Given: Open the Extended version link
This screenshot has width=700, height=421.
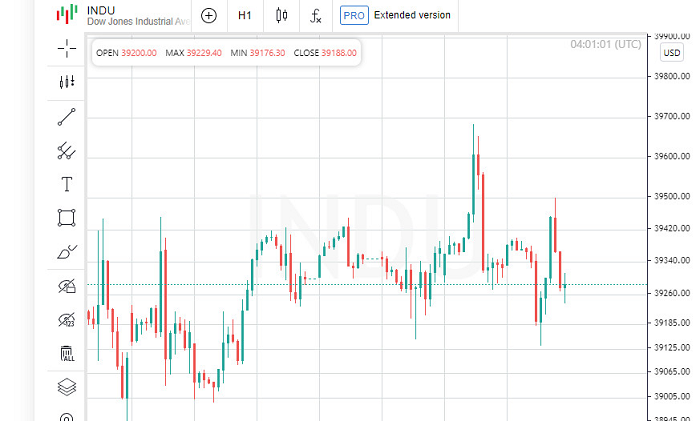Looking at the screenshot, I should coord(412,15).
